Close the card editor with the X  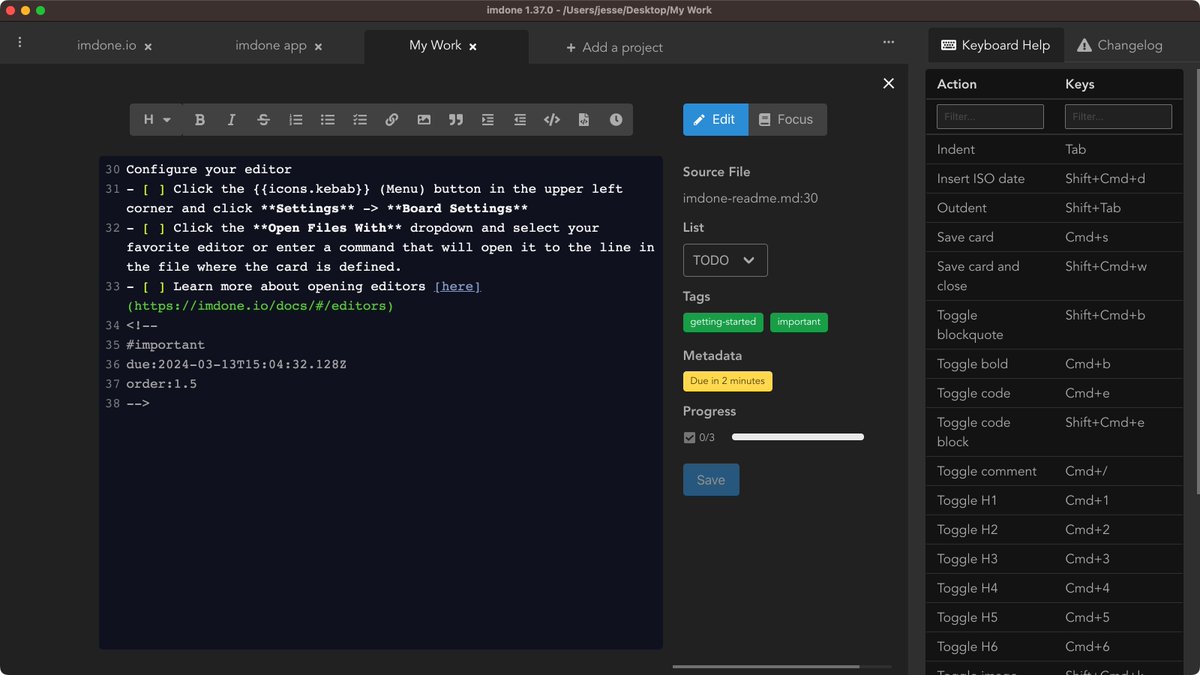pyautogui.click(x=888, y=84)
